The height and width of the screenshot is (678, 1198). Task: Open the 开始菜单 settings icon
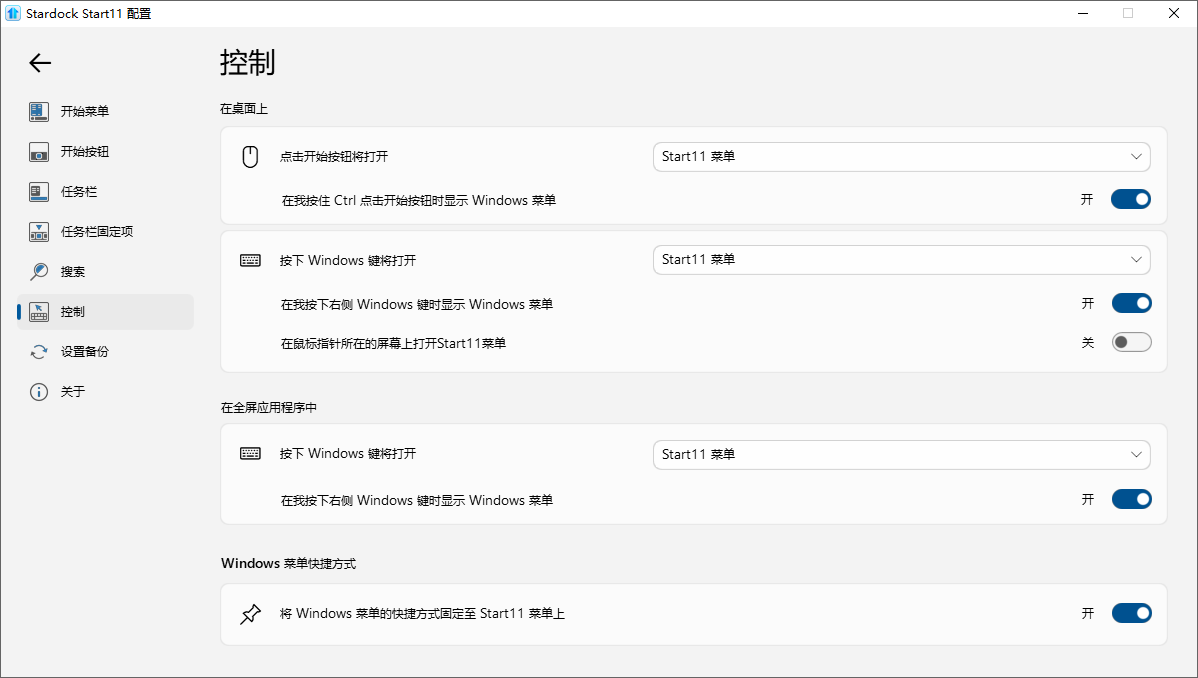(38, 111)
